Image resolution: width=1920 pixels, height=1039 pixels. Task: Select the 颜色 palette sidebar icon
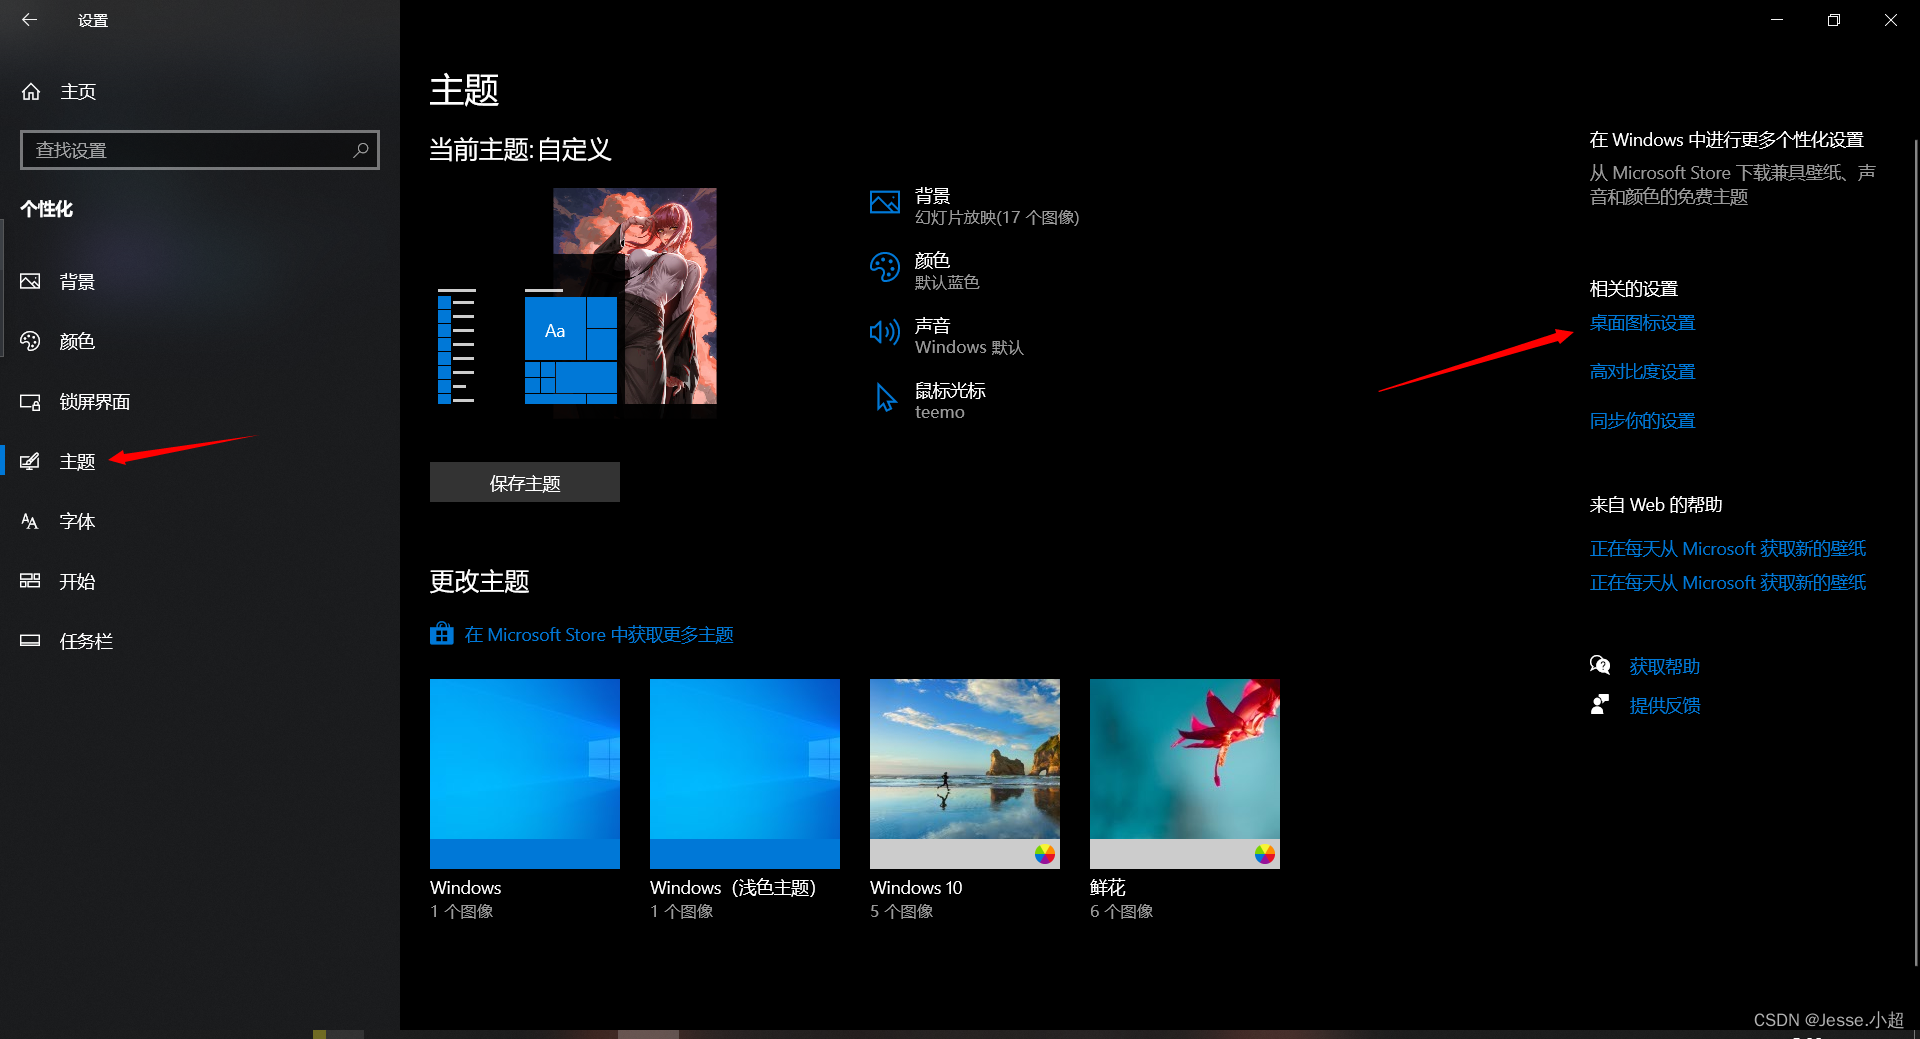click(30, 341)
